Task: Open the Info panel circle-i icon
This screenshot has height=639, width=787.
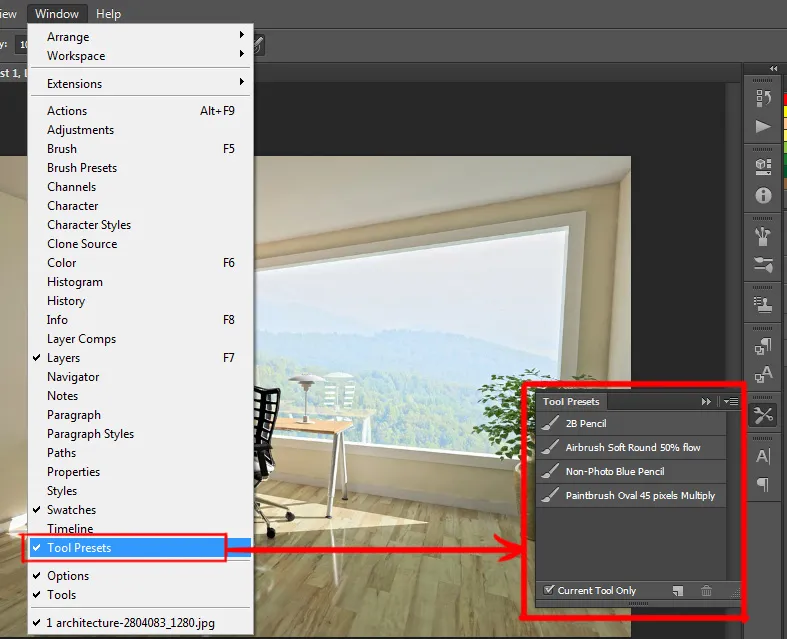Action: [x=763, y=195]
